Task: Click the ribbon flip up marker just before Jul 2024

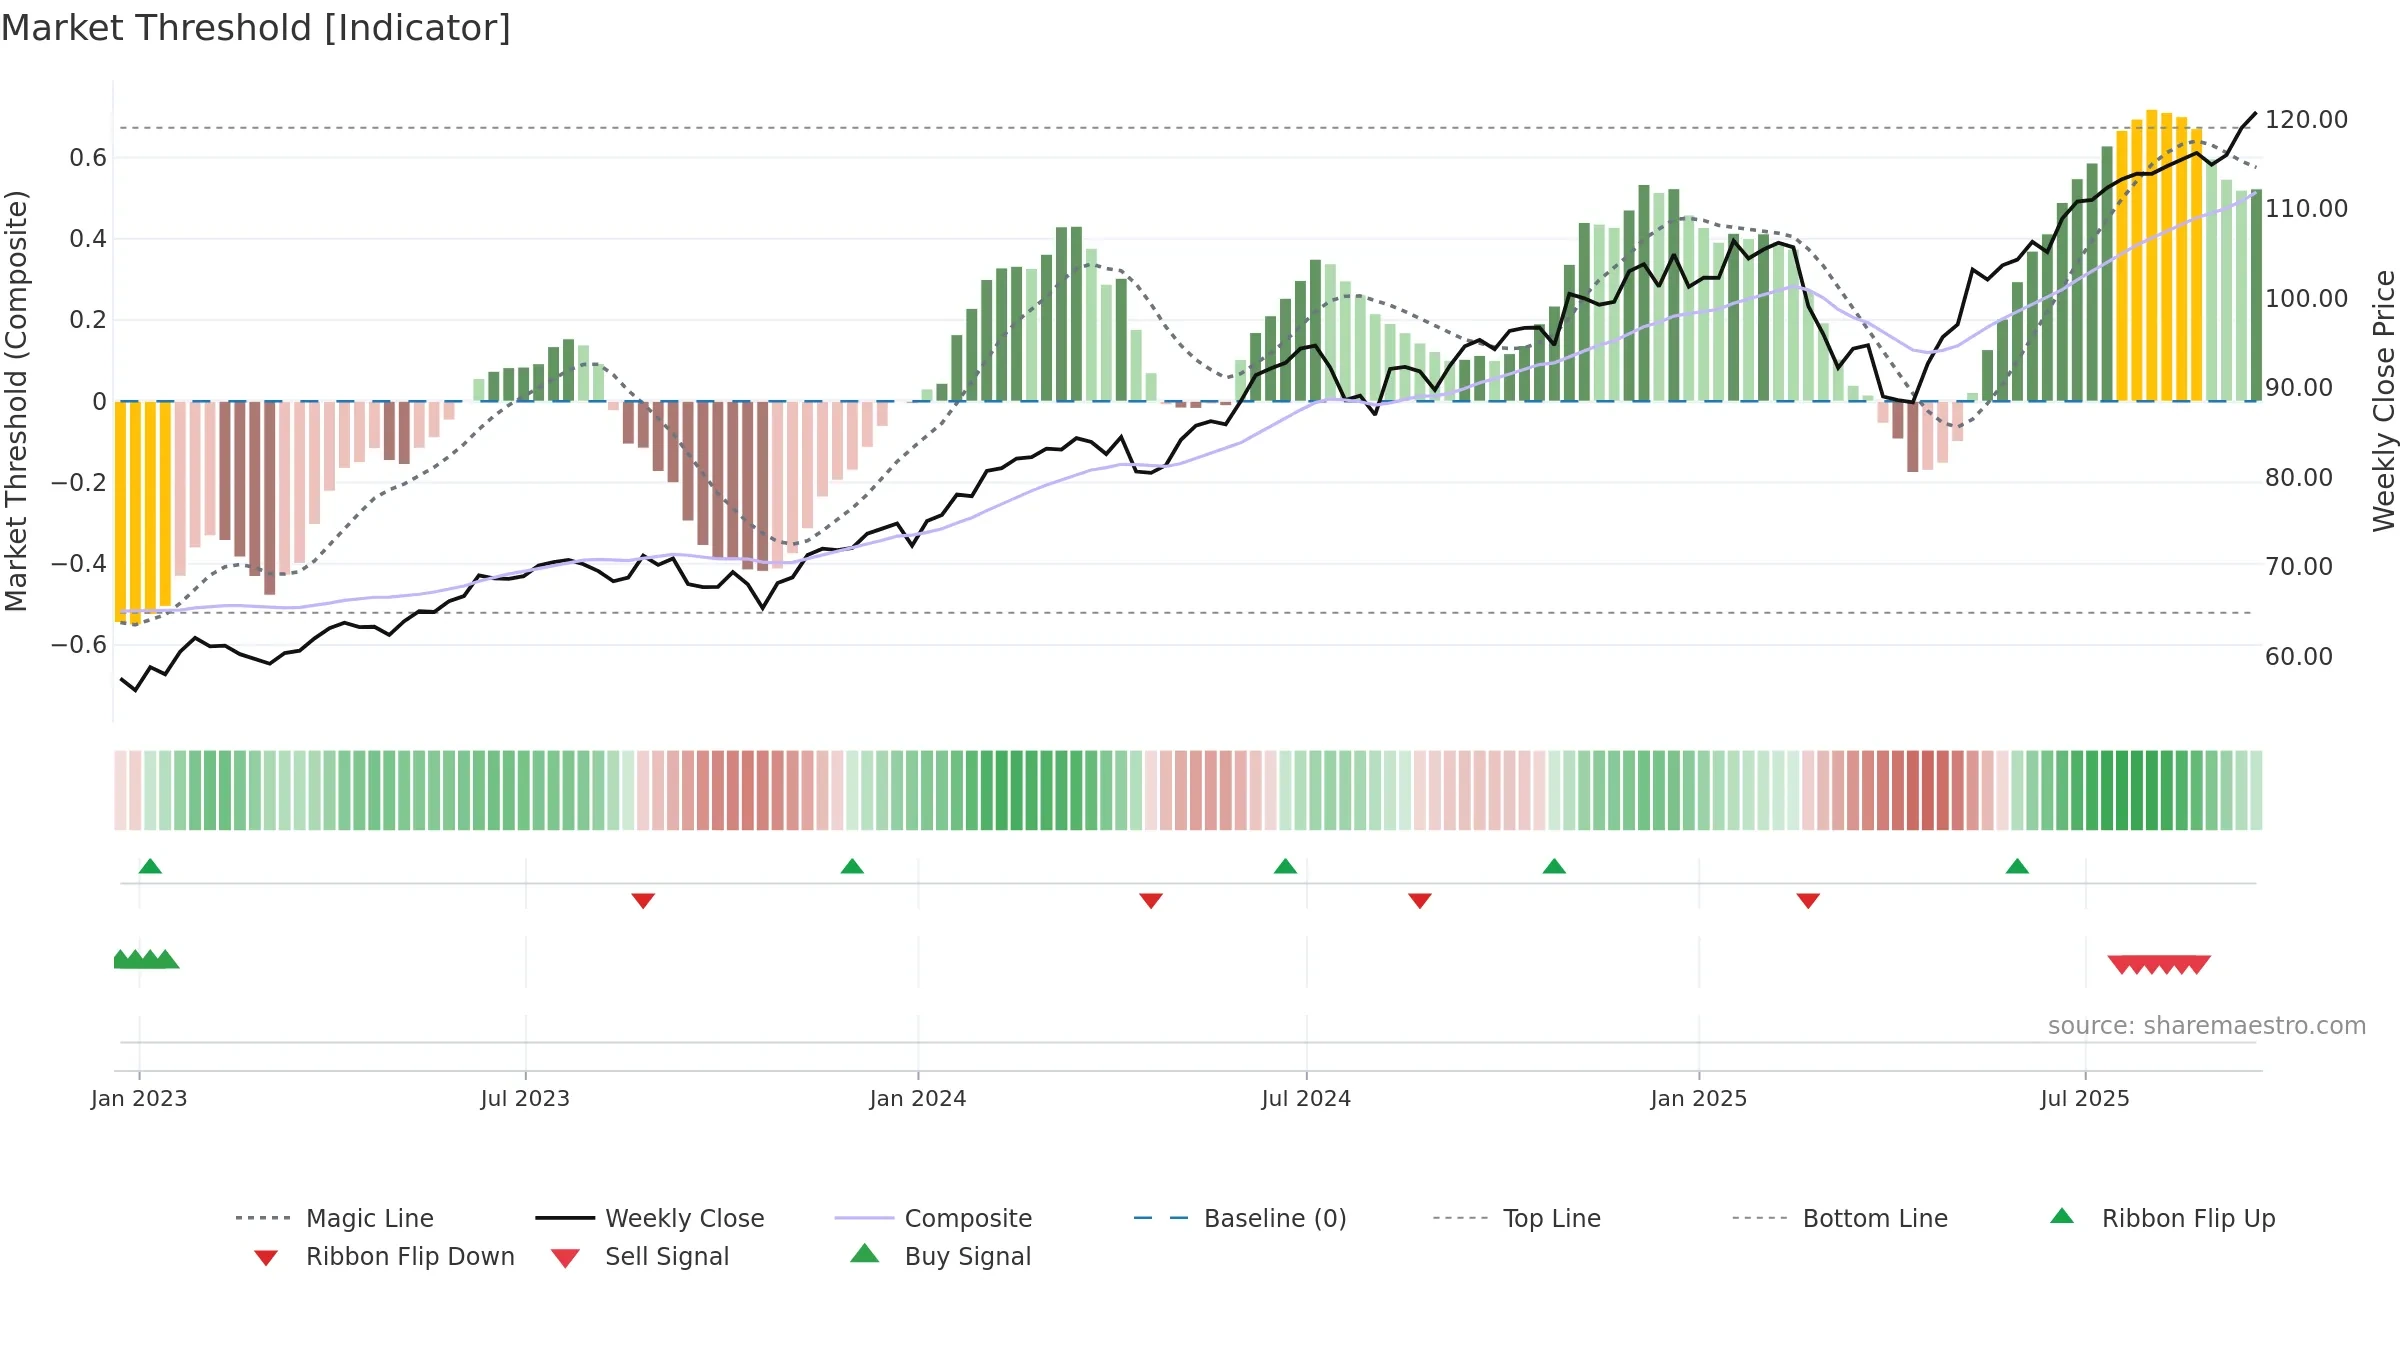Action: click(x=1285, y=866)
